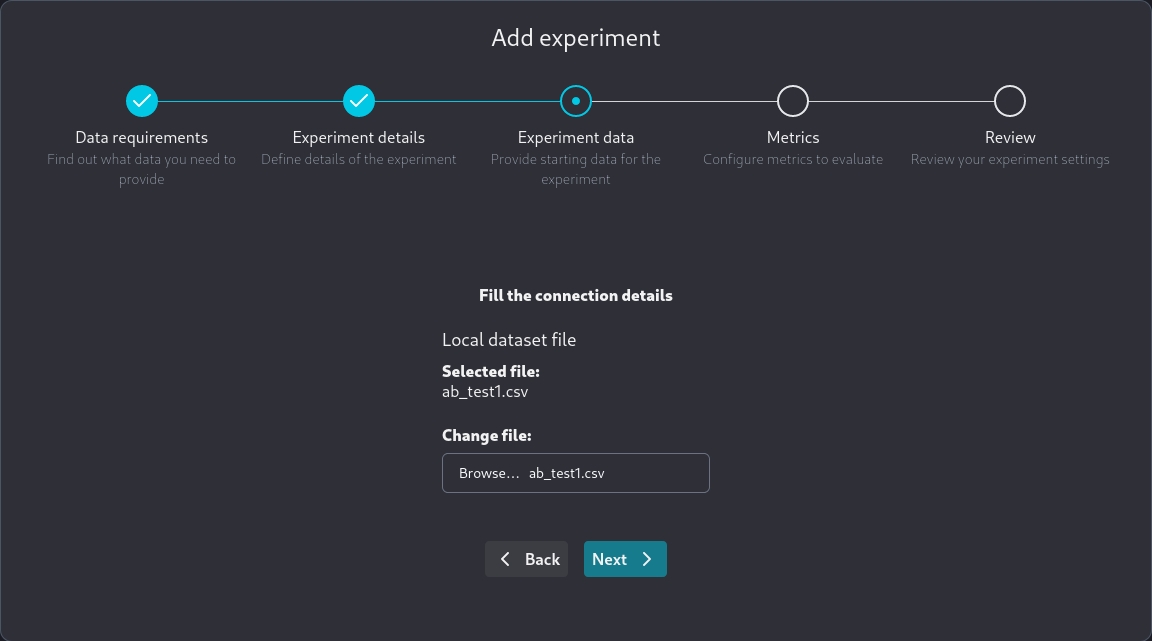
Task: Click the empty Review step circle
Action: click(x=1010, y=101)
